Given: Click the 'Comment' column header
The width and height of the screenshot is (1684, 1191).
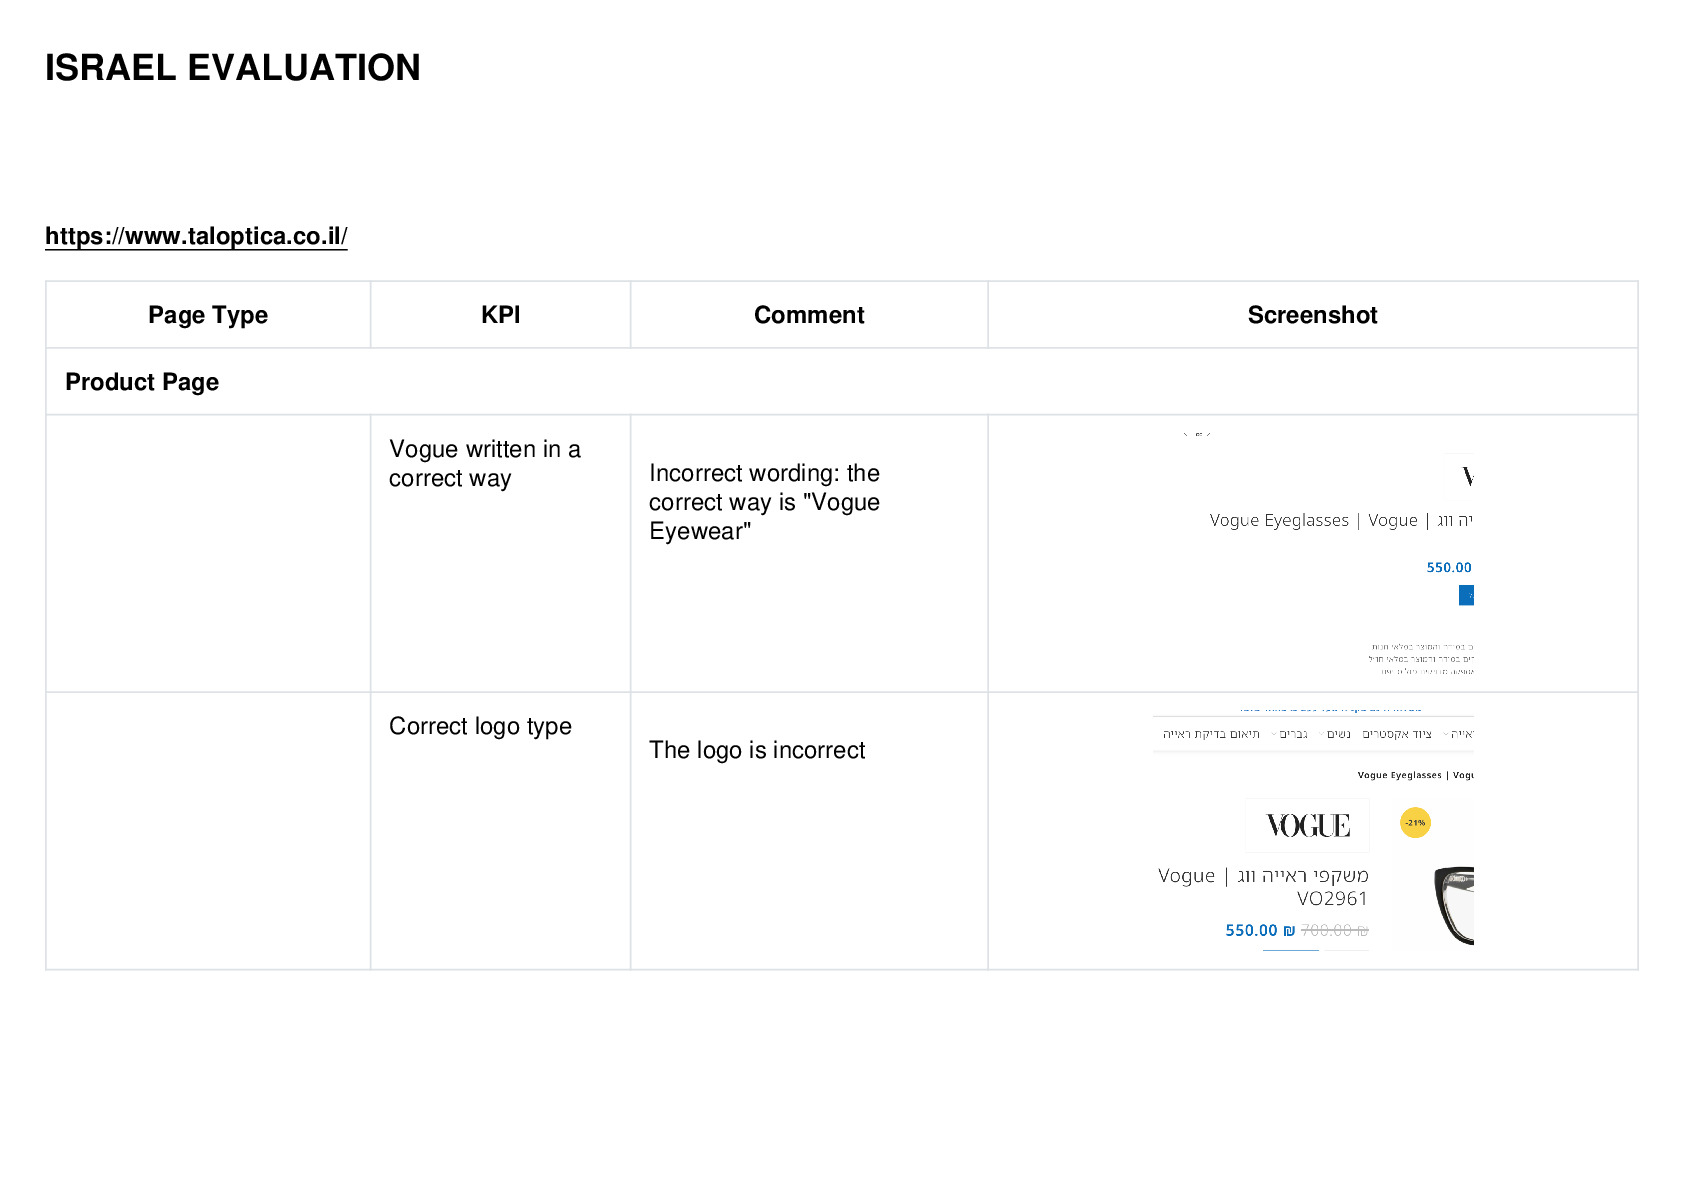Looking at the screenshot, I should click(x=809, y=315).
